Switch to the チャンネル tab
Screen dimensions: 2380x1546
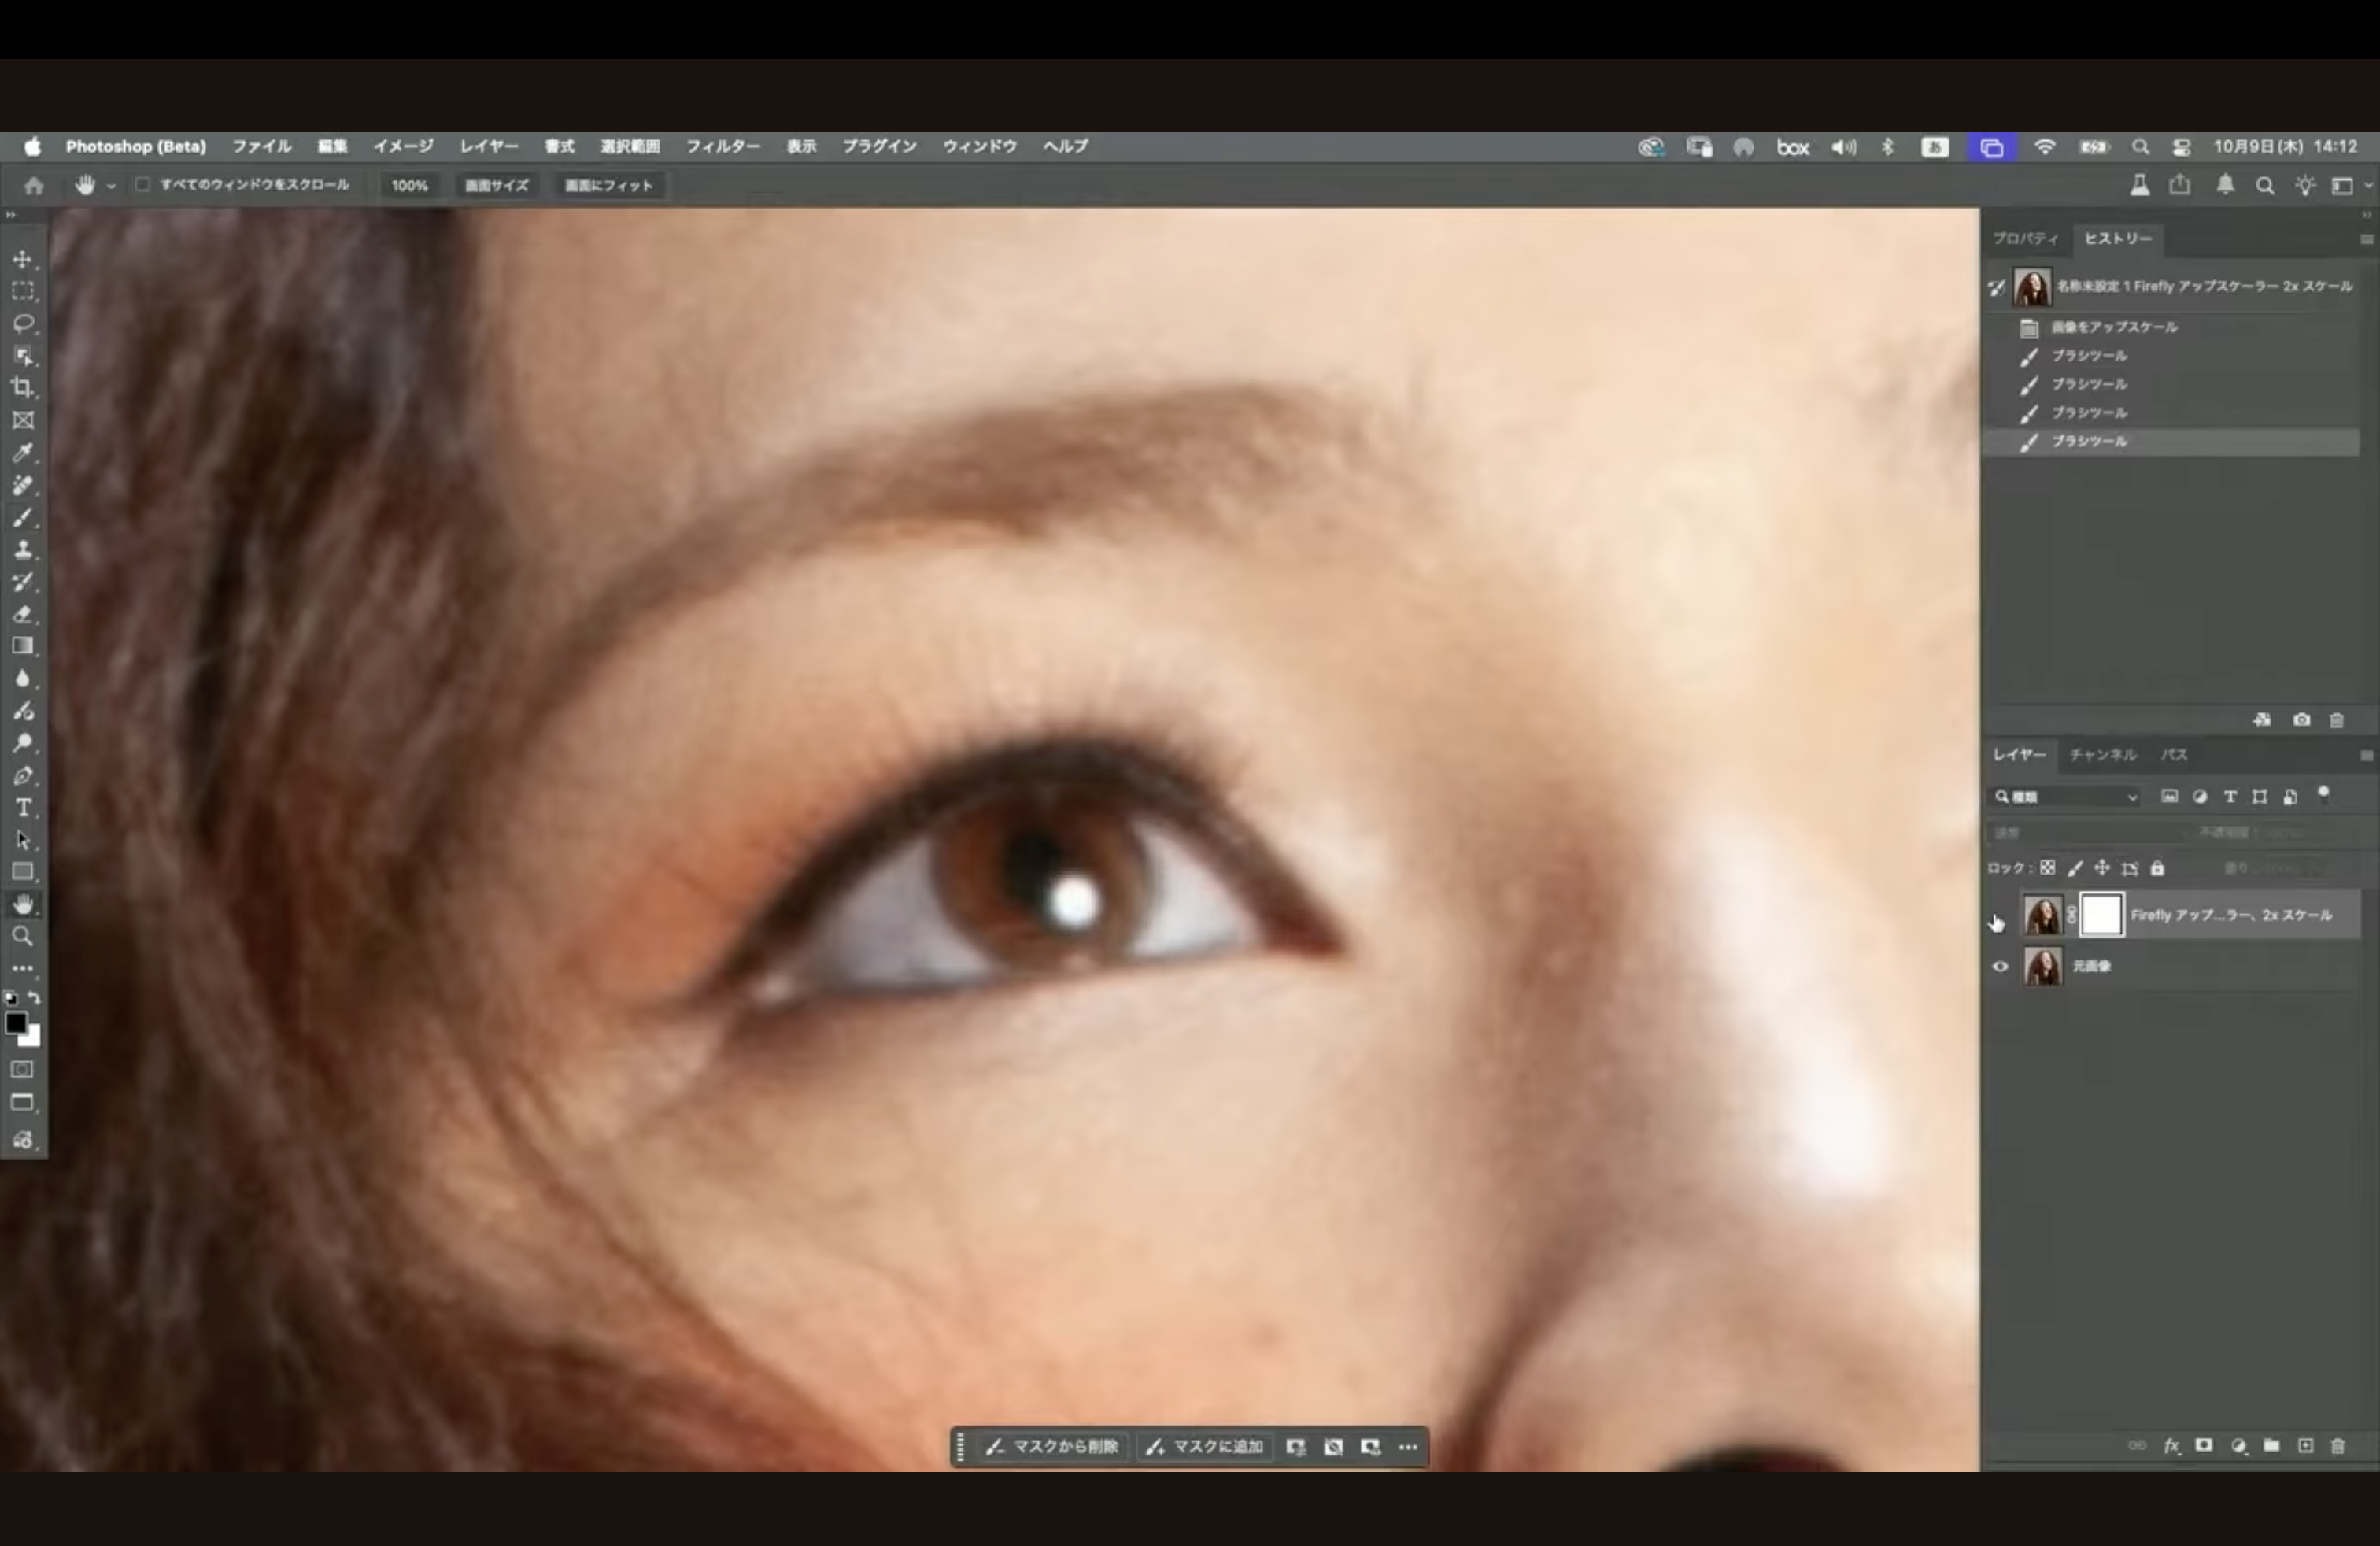tap(2102, 755)
